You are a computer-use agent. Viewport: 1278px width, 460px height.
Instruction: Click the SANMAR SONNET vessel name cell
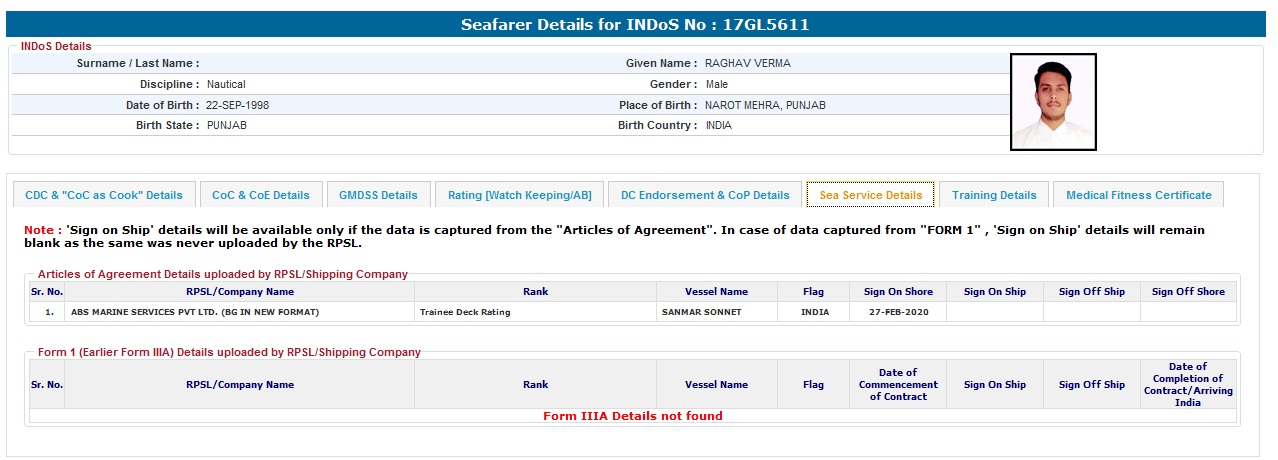(x=702, y=312)
